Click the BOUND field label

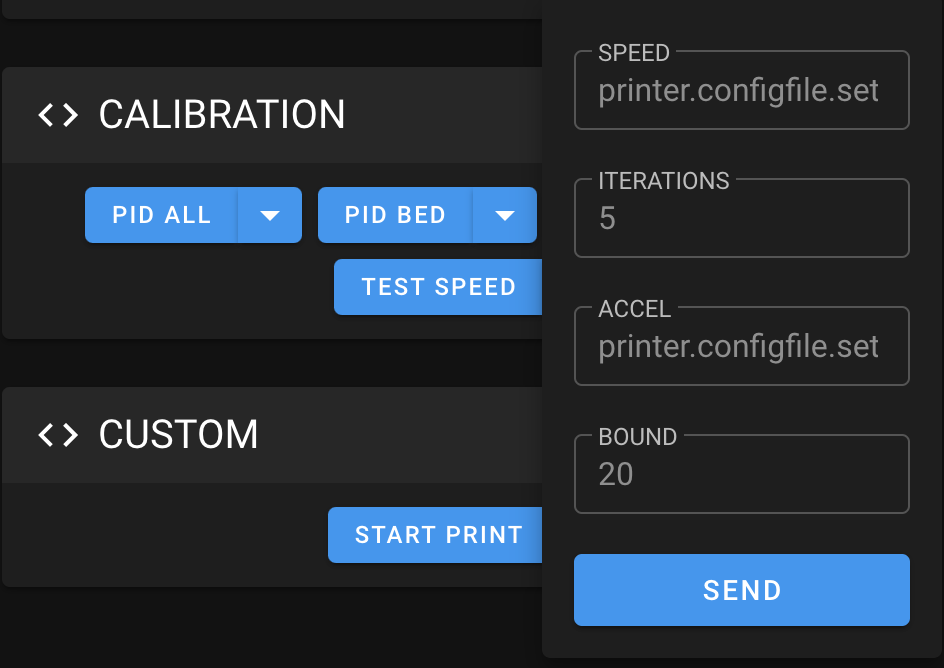click(637, 437)
